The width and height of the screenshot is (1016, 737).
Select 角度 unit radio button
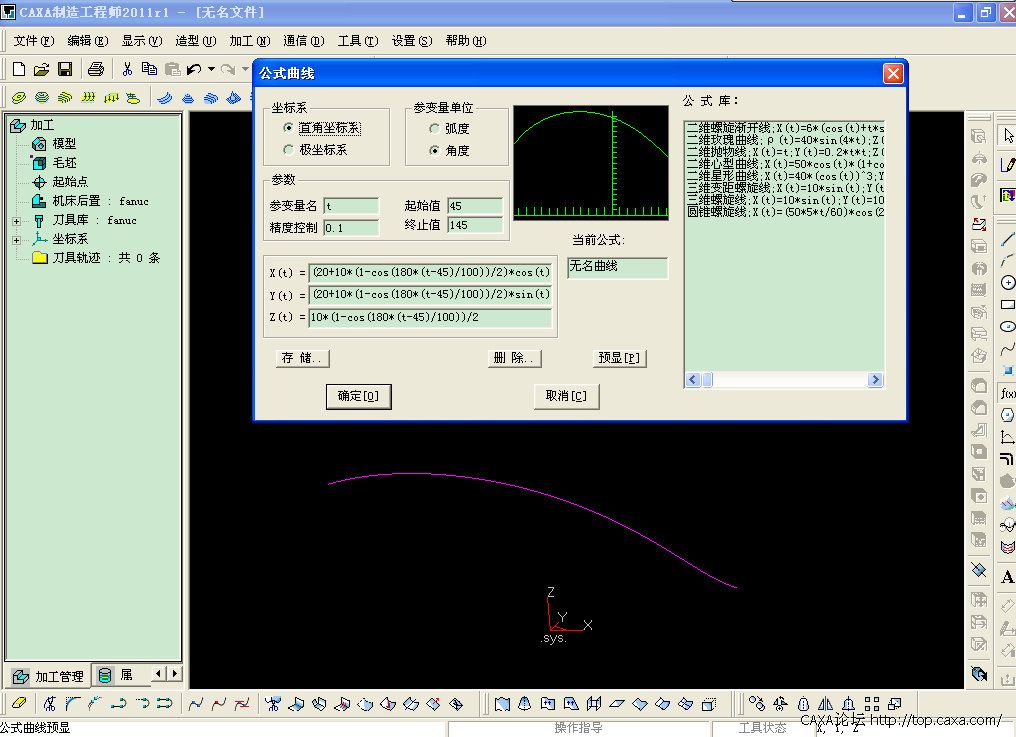point(434,150)
